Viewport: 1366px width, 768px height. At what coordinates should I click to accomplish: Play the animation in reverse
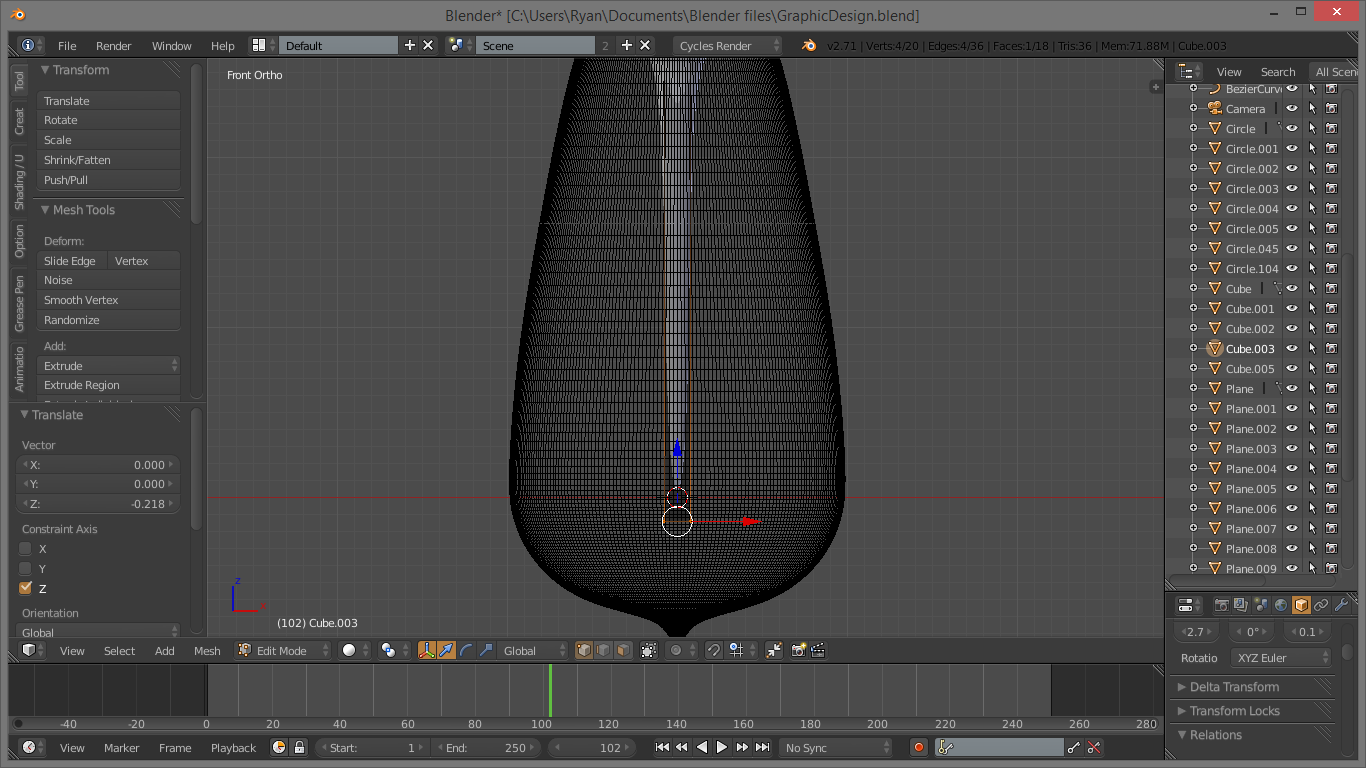[x=702, y=747]
